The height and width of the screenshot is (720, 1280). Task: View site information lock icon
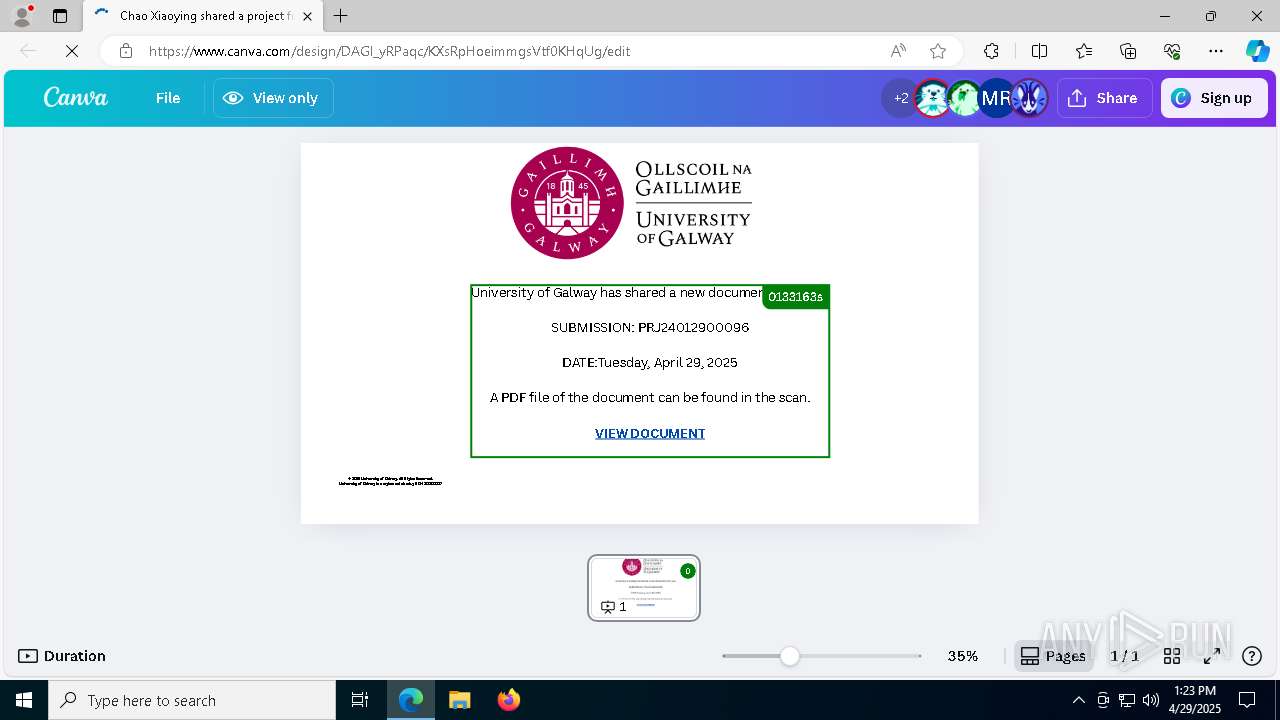[x=126, y=51]
